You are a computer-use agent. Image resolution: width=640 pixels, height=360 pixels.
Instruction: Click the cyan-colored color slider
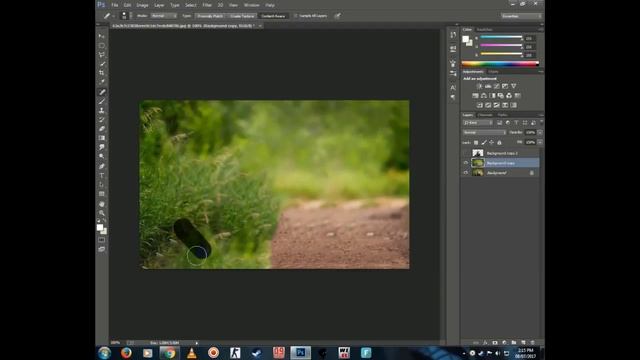click(501, 37)
